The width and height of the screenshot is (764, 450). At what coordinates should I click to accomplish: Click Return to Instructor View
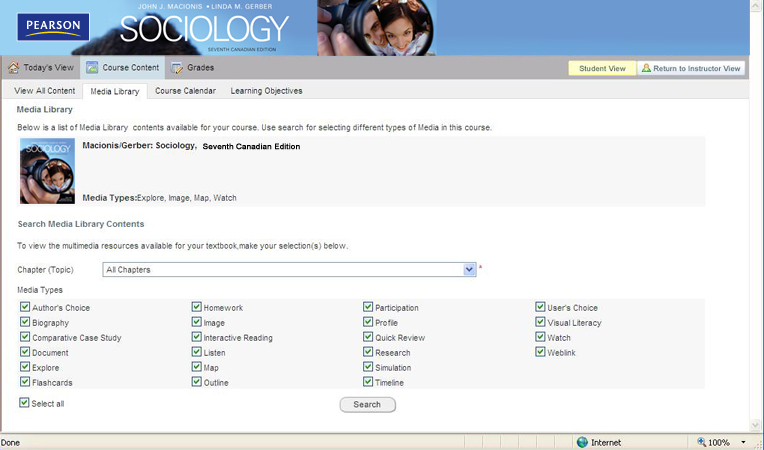click(691, 68)
